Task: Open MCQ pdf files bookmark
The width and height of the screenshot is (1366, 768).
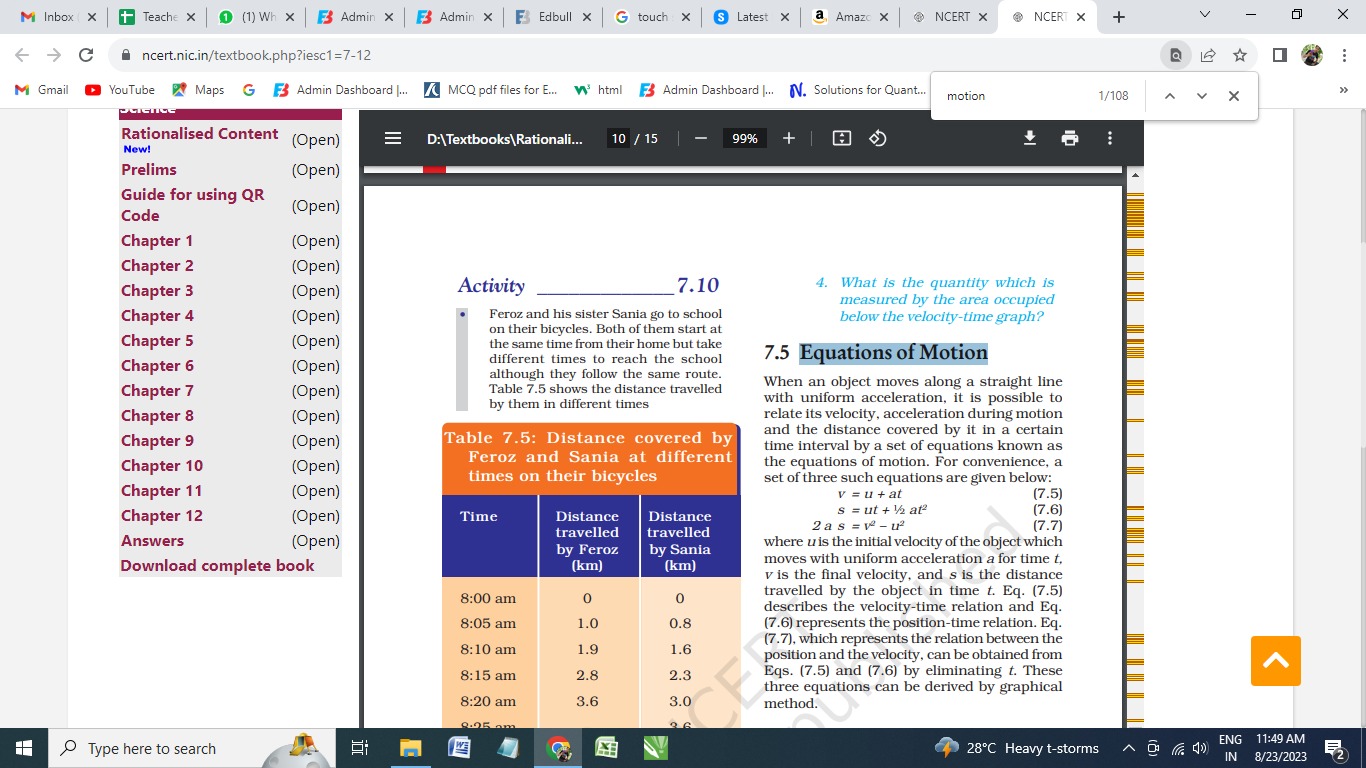Action: (x=491, y=90)
